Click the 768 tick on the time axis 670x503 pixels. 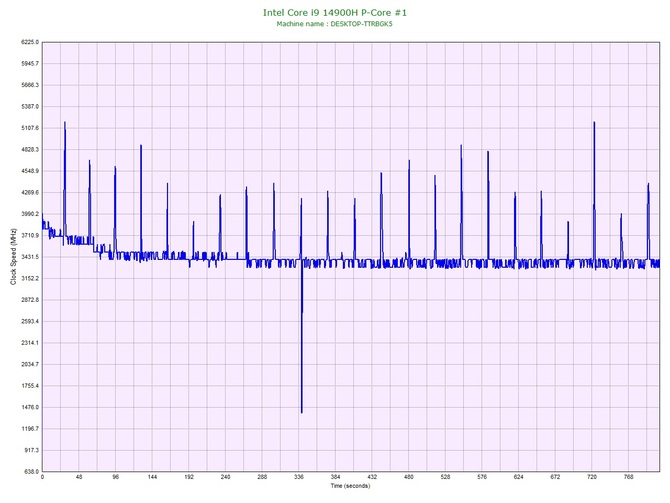[x=629, y=477]
